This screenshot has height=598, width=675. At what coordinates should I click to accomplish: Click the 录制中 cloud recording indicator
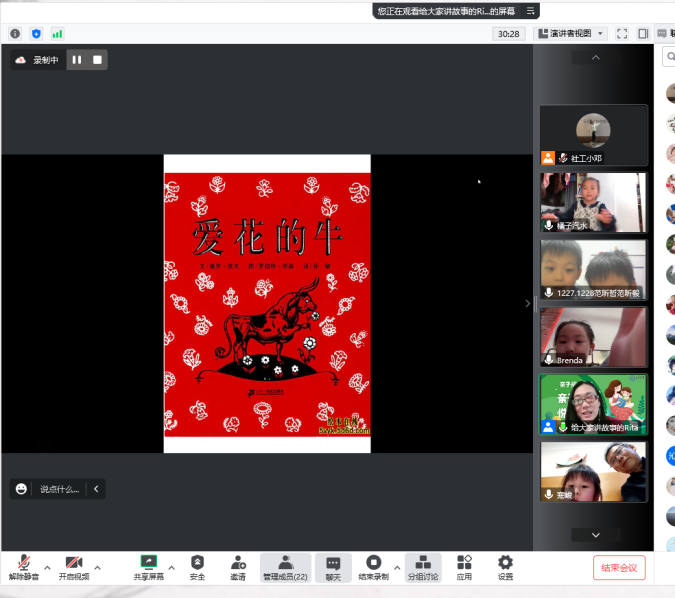pyautogui.click(x=38, y=60)
